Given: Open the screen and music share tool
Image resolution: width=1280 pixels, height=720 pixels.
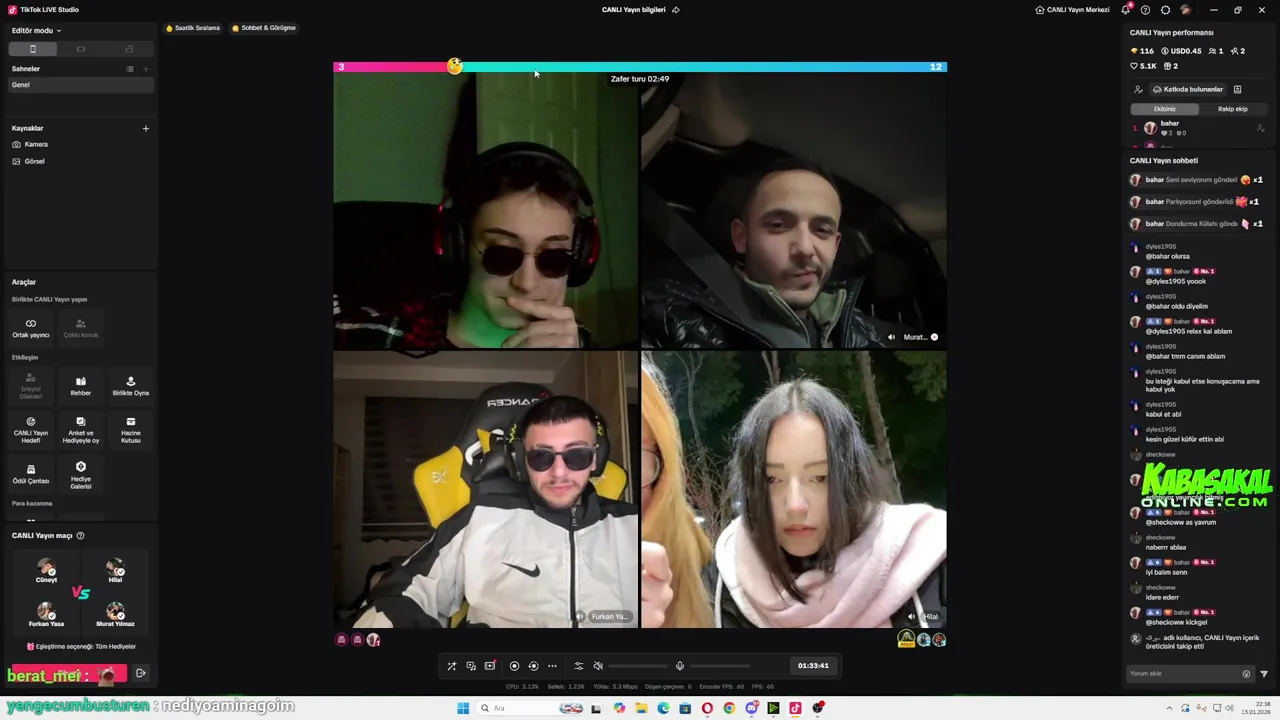Looking at the screenshot, I should (471, 666).
